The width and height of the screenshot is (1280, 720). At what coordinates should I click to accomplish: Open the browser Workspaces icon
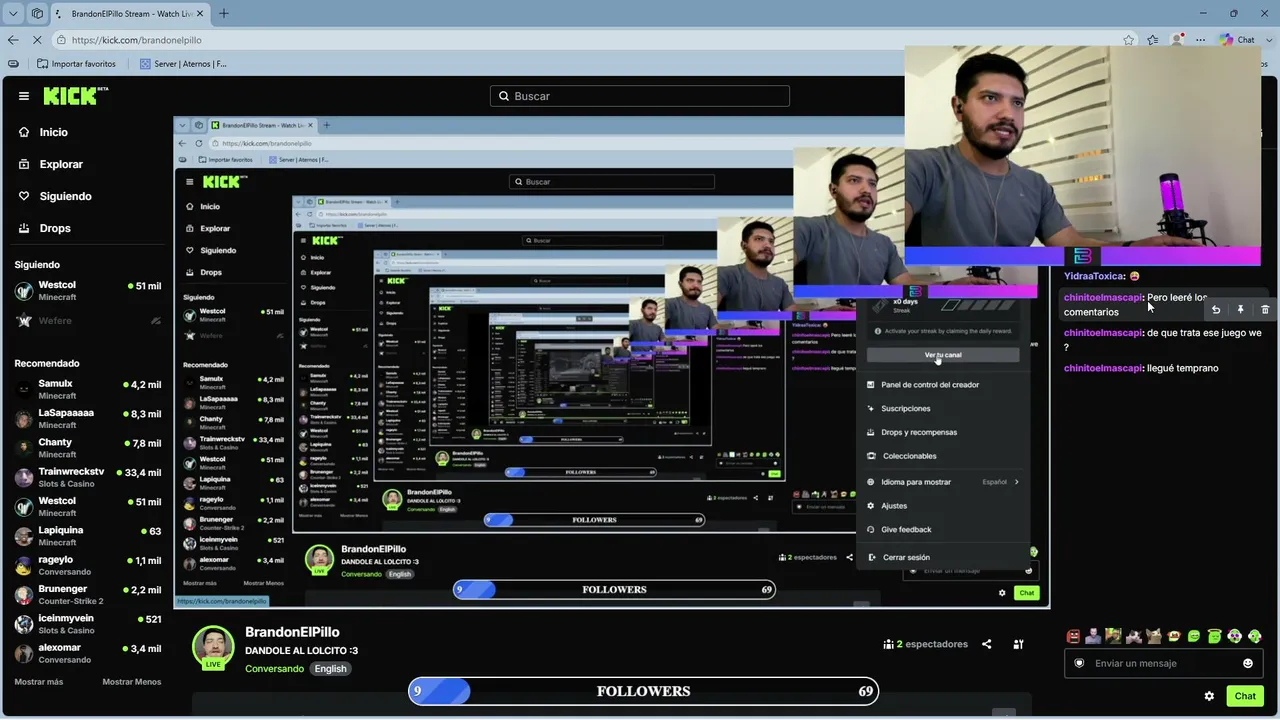(37, 14)
